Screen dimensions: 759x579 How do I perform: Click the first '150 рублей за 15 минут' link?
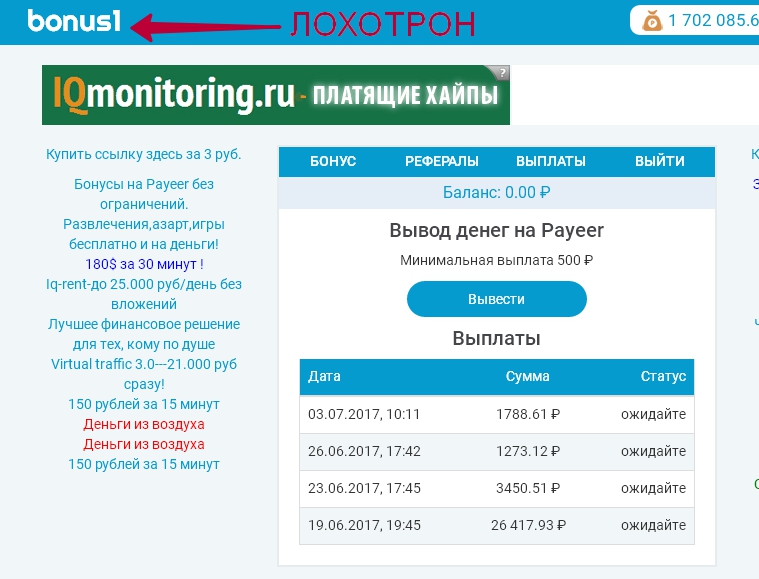click(x=144, y=404)
